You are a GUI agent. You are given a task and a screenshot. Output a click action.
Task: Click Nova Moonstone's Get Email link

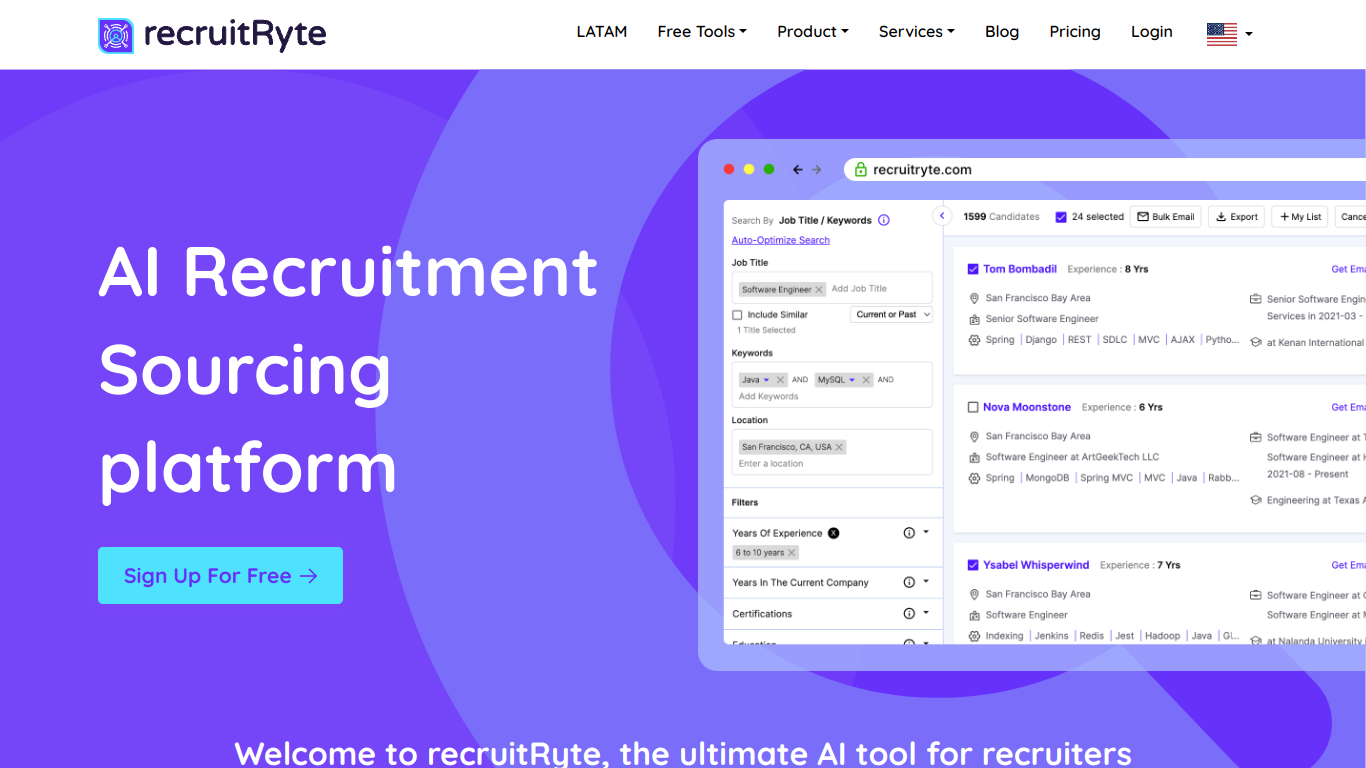coord(1348,407)
